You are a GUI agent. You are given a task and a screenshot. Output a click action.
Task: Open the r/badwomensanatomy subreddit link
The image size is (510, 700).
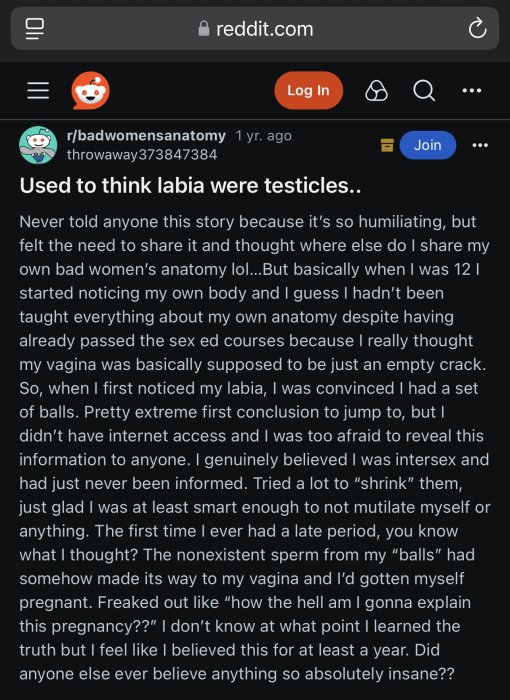pos(146,135)
